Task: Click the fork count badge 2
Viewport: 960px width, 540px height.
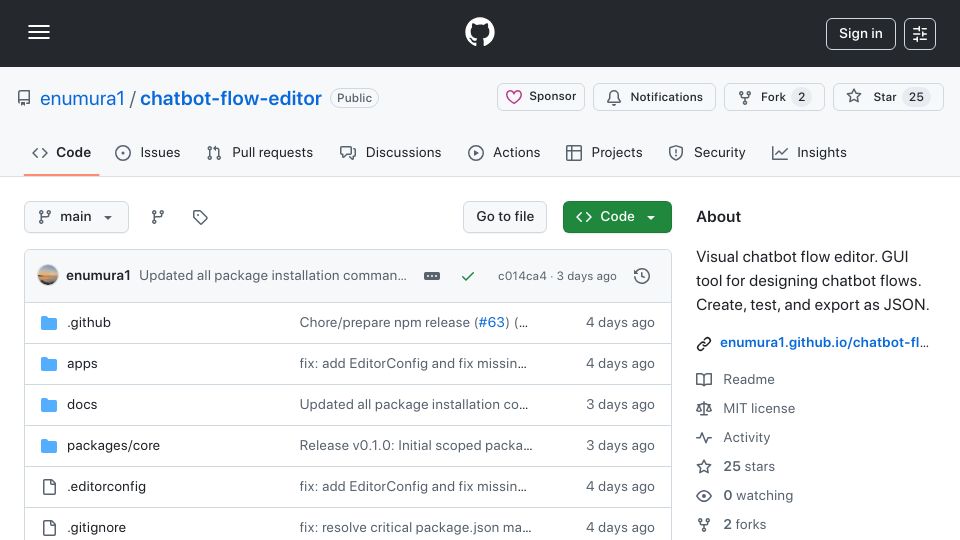Action: tap(801, 97)
